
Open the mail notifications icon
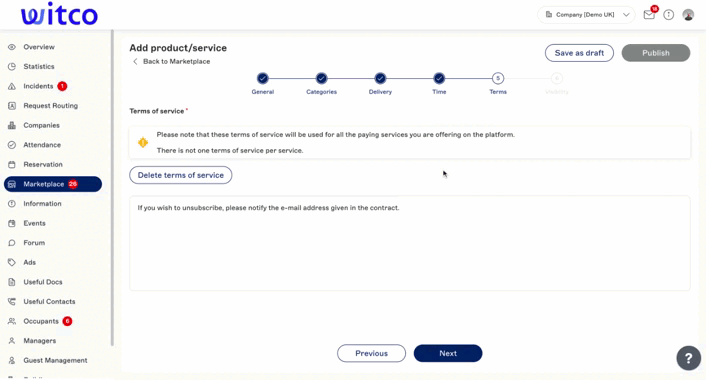(x=648, y=15)
